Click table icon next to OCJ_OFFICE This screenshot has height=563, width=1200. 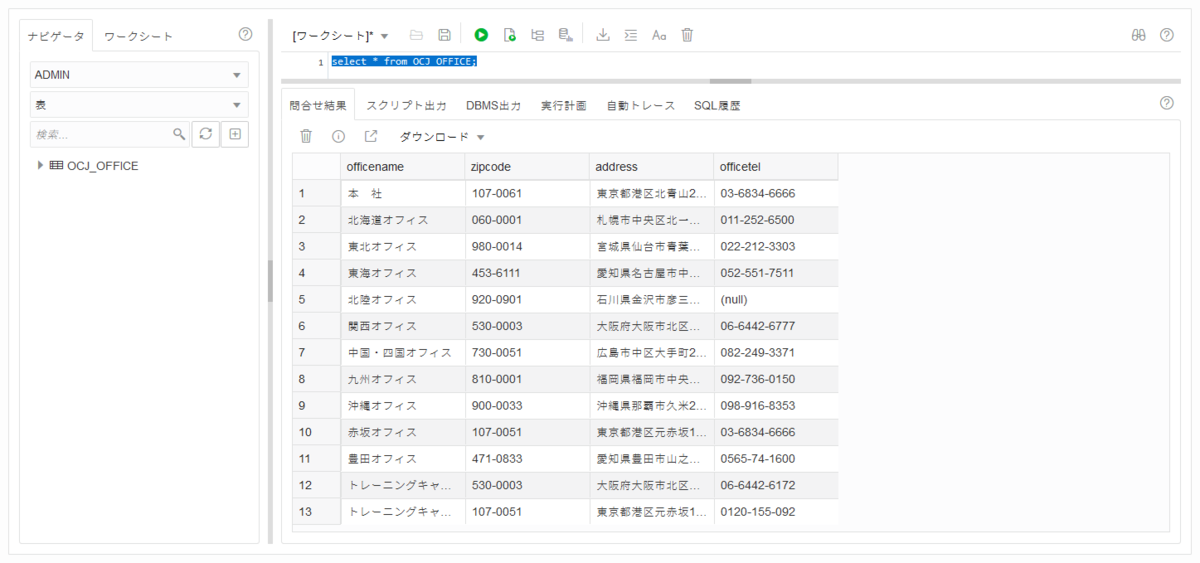[x=56, y=166]
